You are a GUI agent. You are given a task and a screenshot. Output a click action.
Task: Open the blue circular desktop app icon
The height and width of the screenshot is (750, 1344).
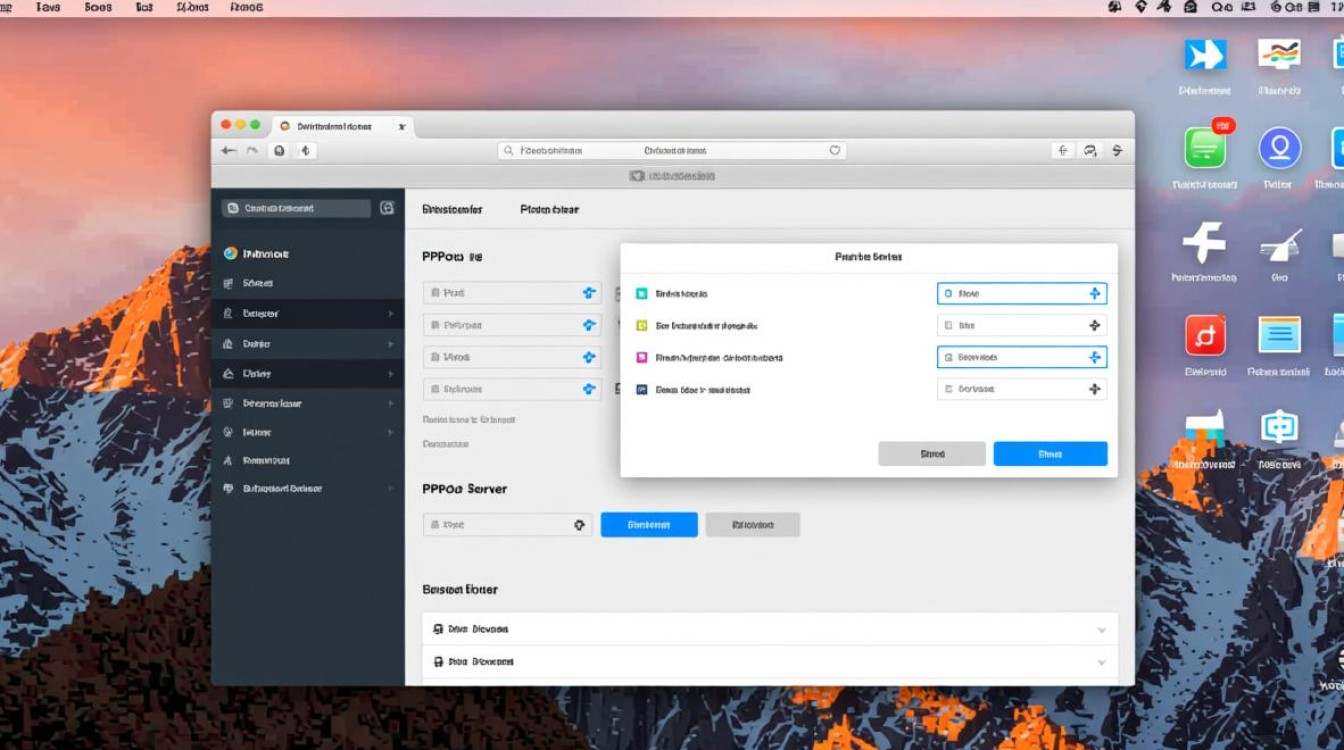click(x=1279, y=148)
